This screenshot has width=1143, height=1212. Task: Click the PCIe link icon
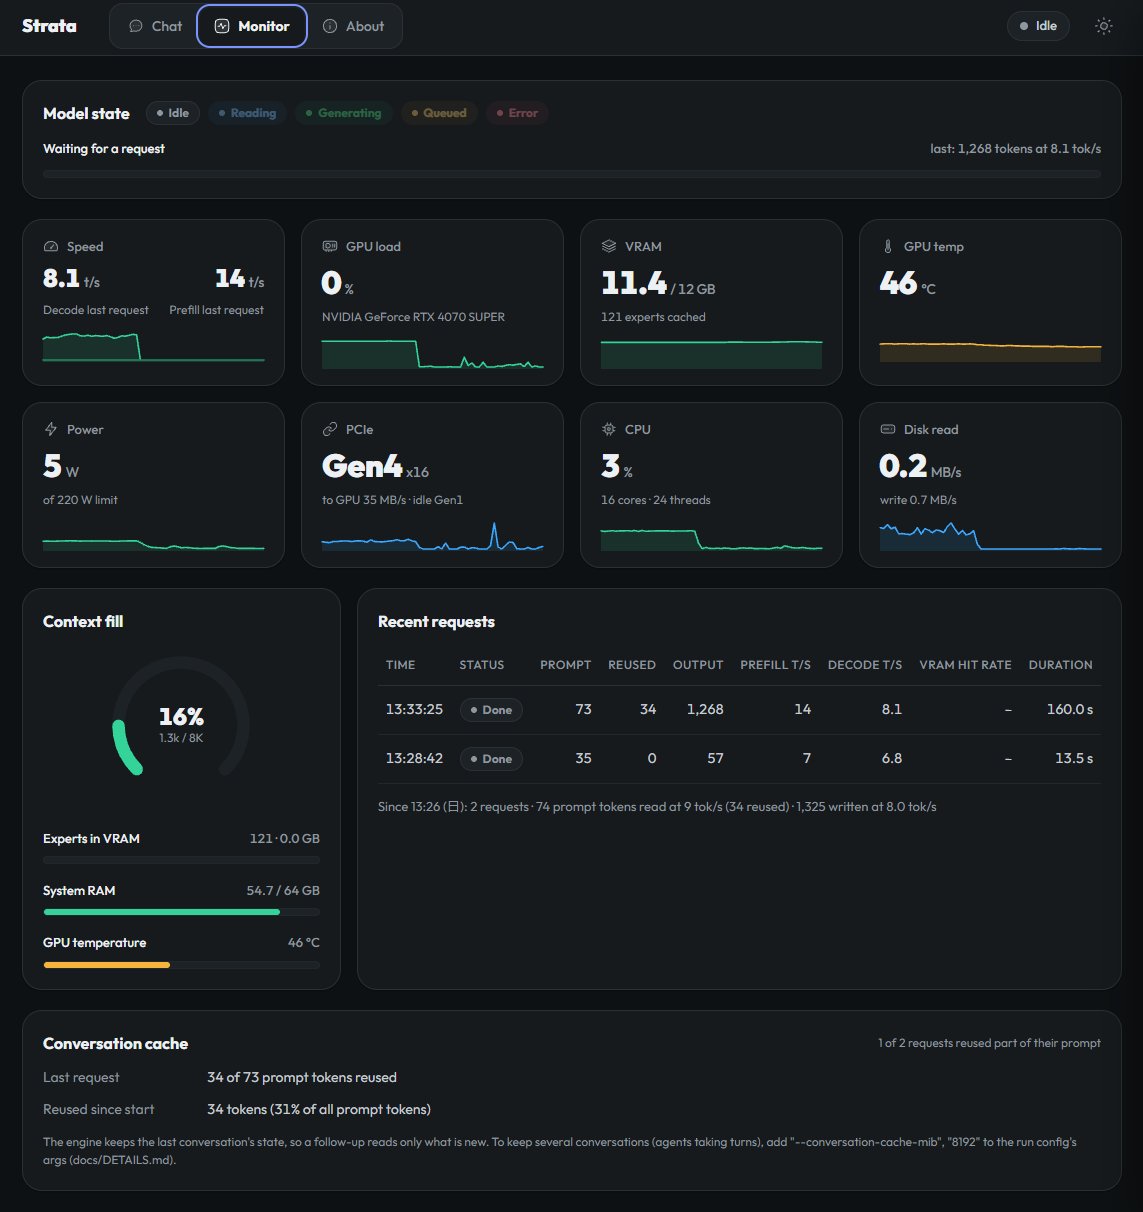(330, 430)
